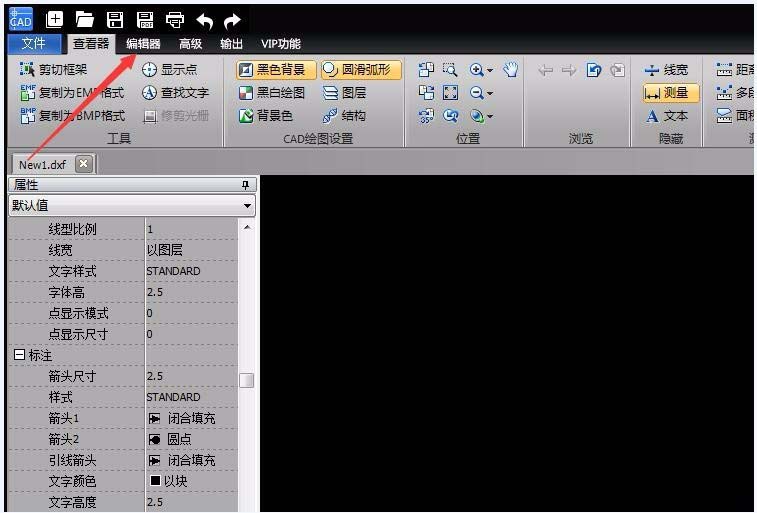The image size is (757, 513).
Task: Open the zoom out dropdown arrow
Action: click(x=490, y=93)
